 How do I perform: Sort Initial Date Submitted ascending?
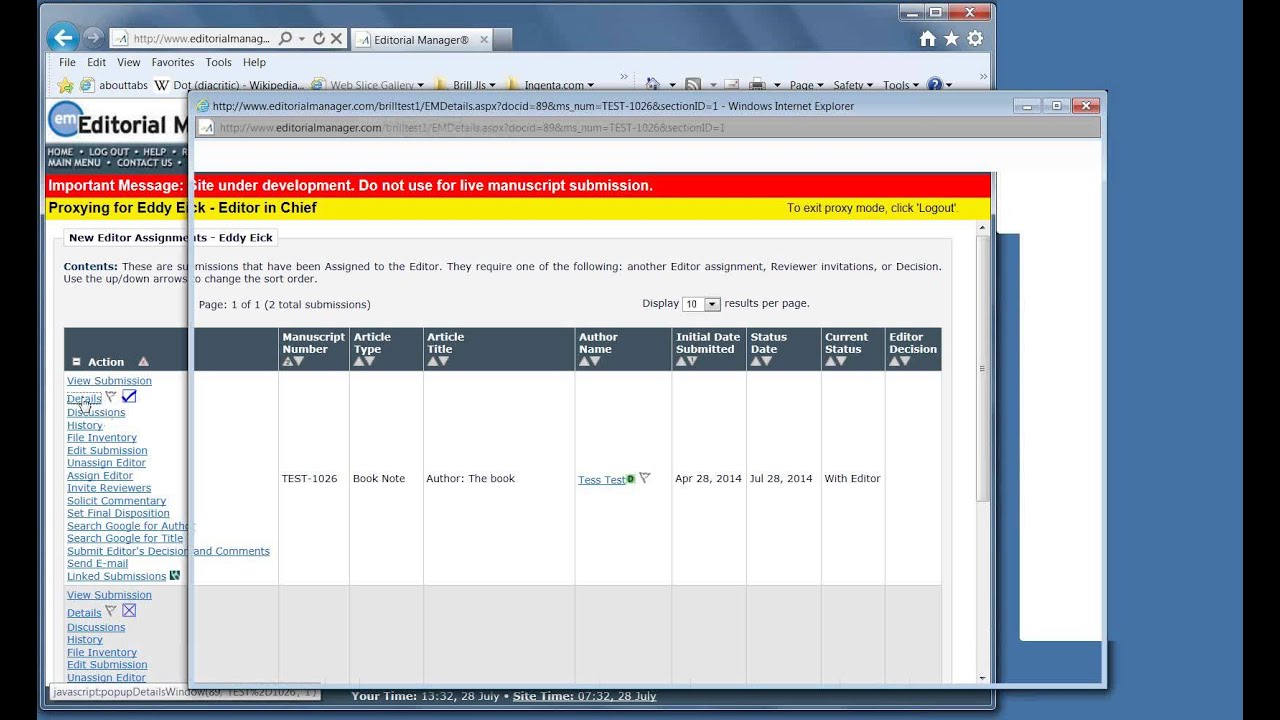pyautogui.click(x=681, y=362)
